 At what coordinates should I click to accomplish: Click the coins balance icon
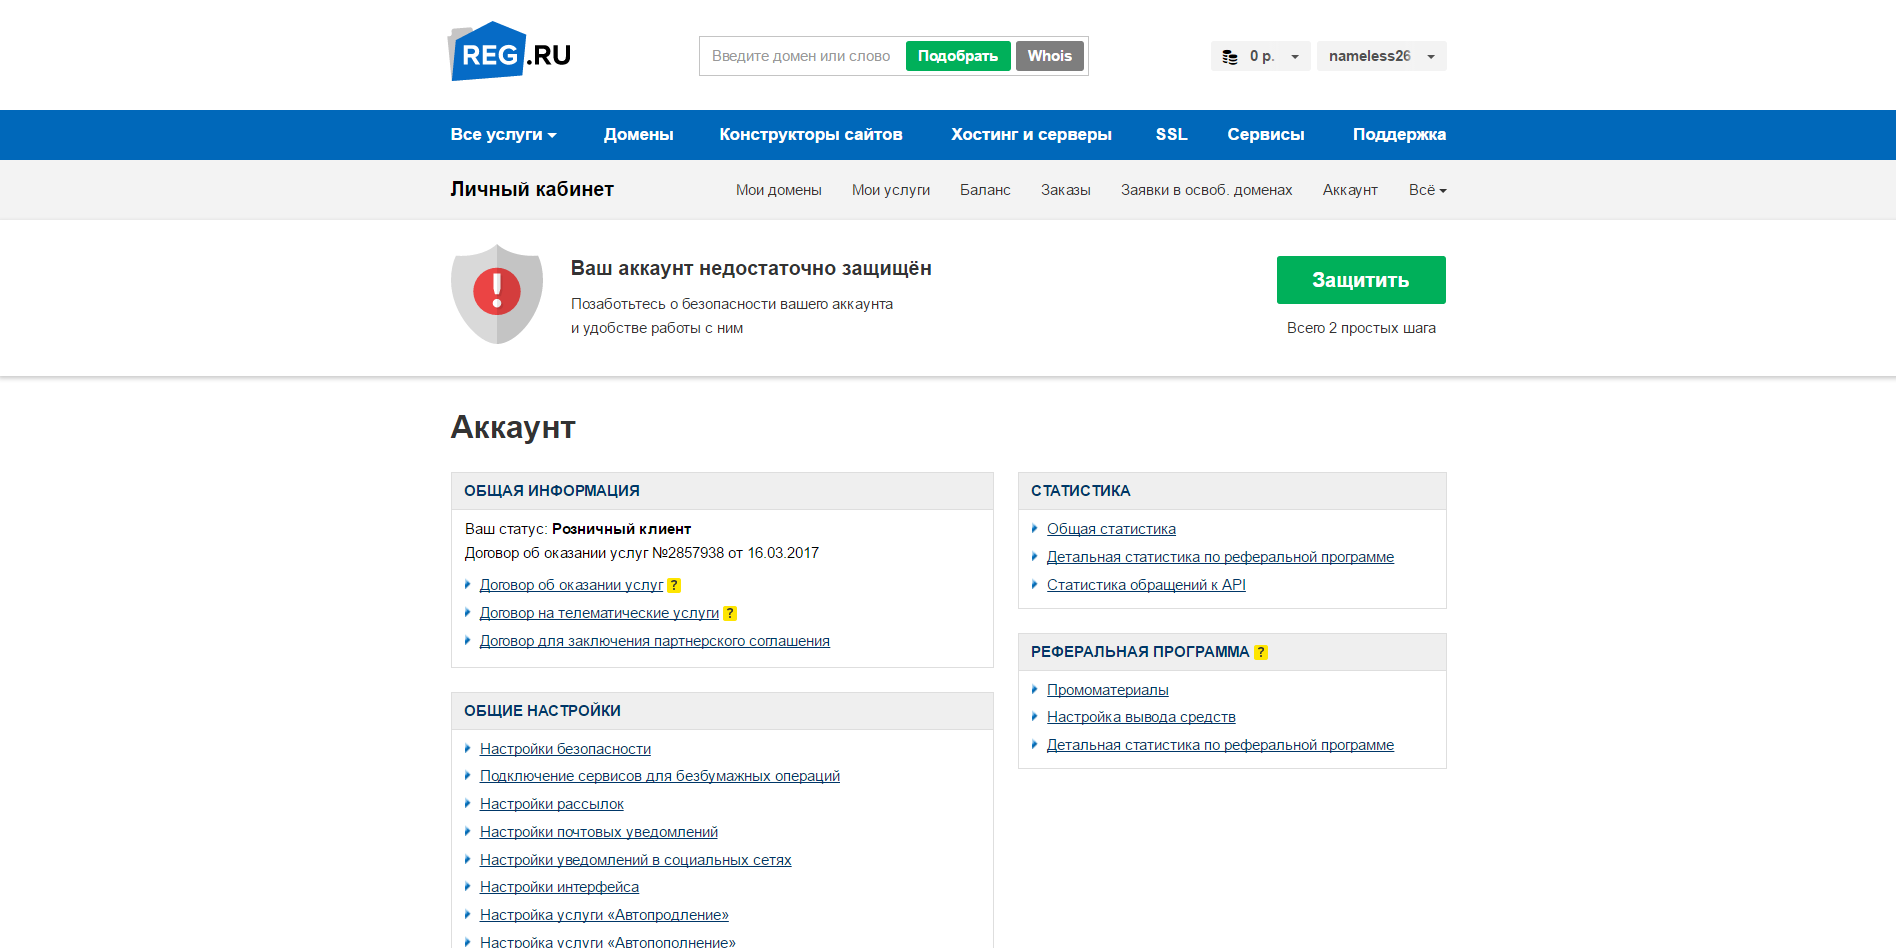[x=1232, y=56]
